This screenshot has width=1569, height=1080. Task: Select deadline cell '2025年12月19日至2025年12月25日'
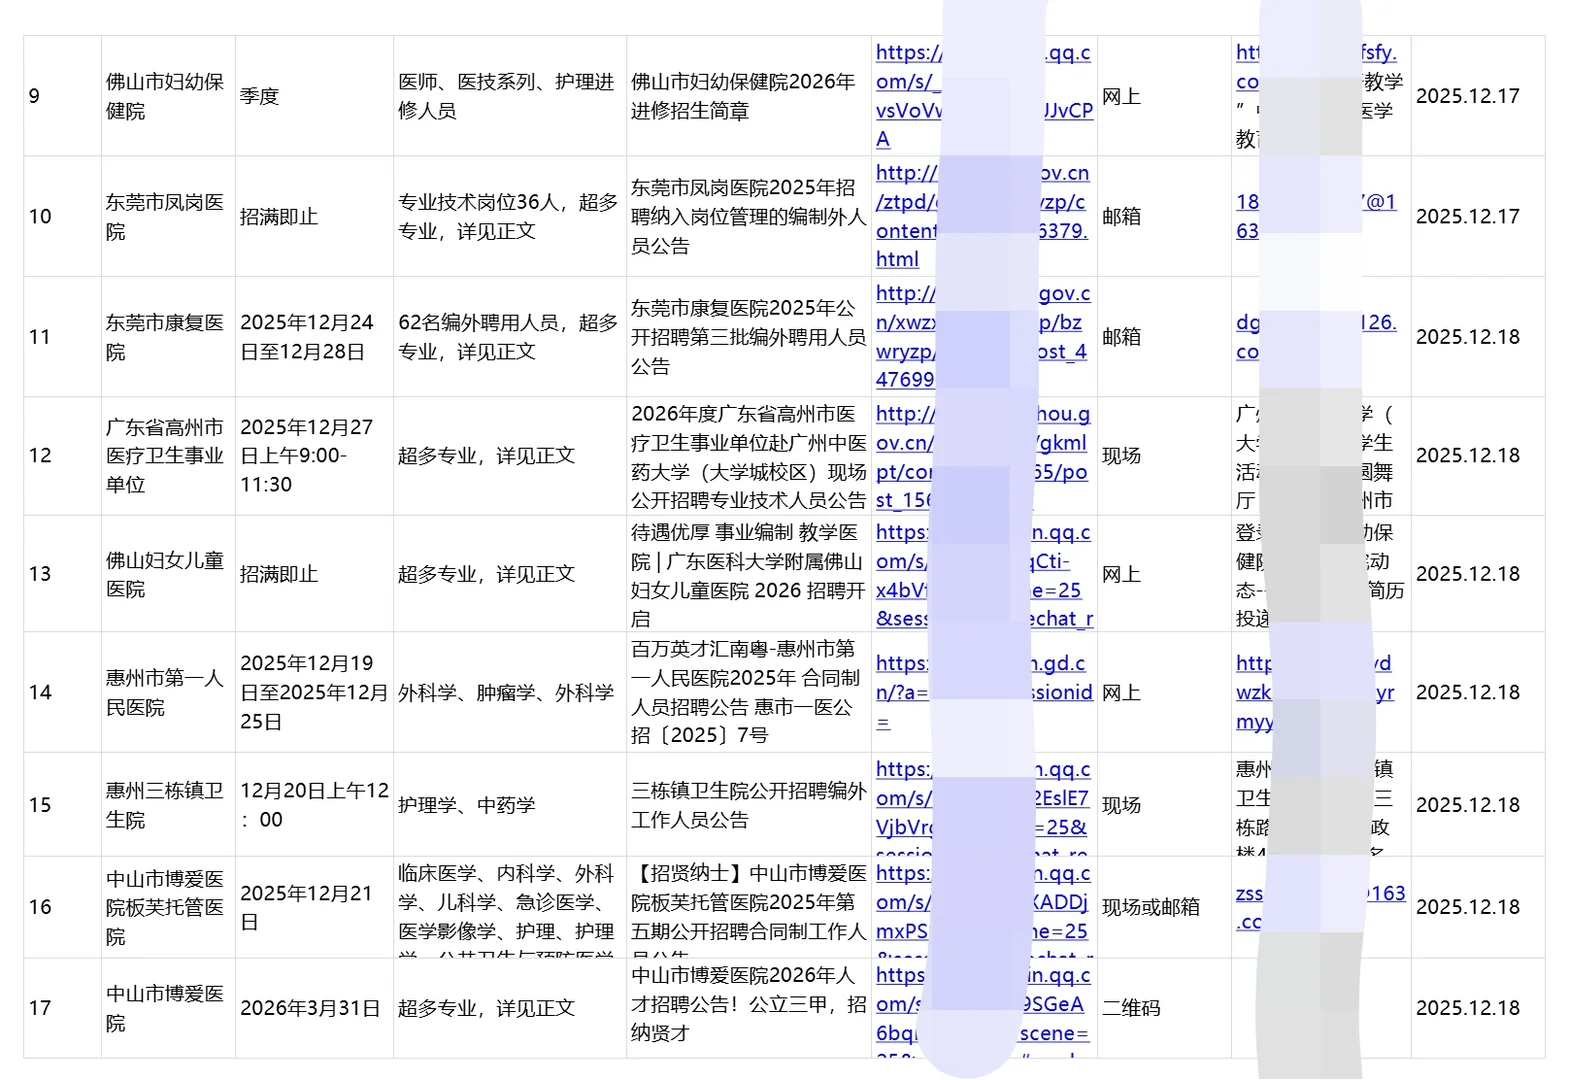pyautogui.click(x=314, y=692)
